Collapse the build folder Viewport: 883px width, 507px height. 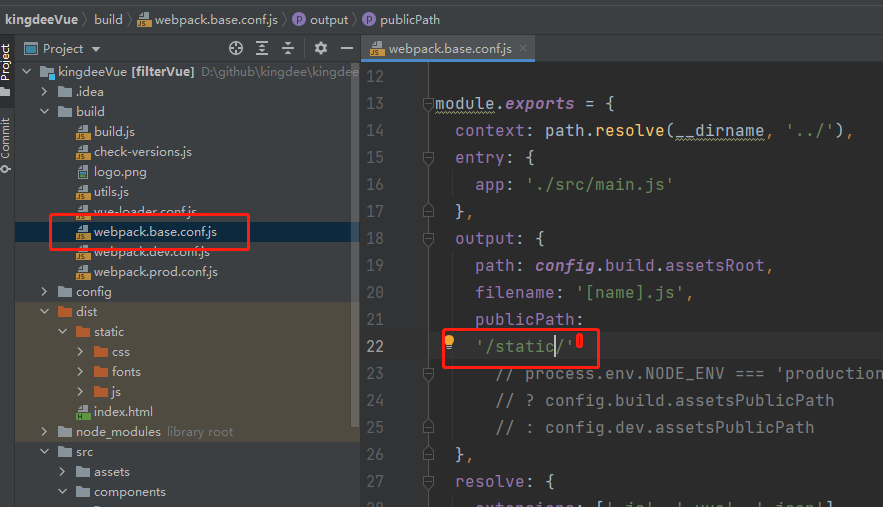[44, 112]
